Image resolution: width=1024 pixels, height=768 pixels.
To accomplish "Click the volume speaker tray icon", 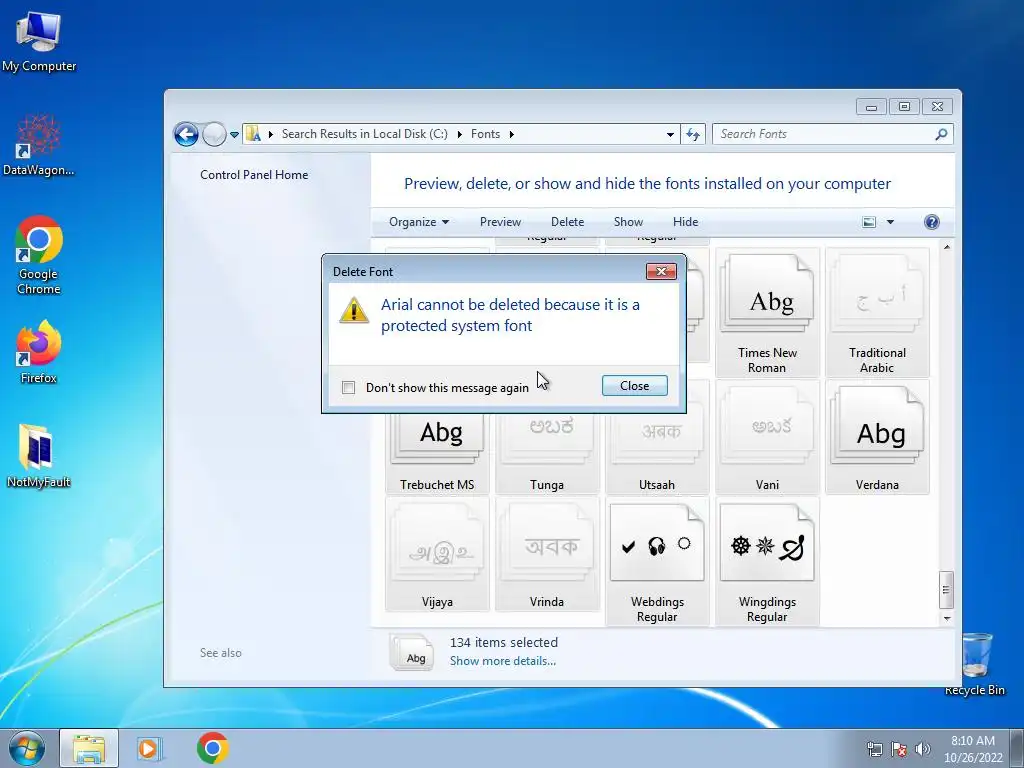I will (922, 749).
